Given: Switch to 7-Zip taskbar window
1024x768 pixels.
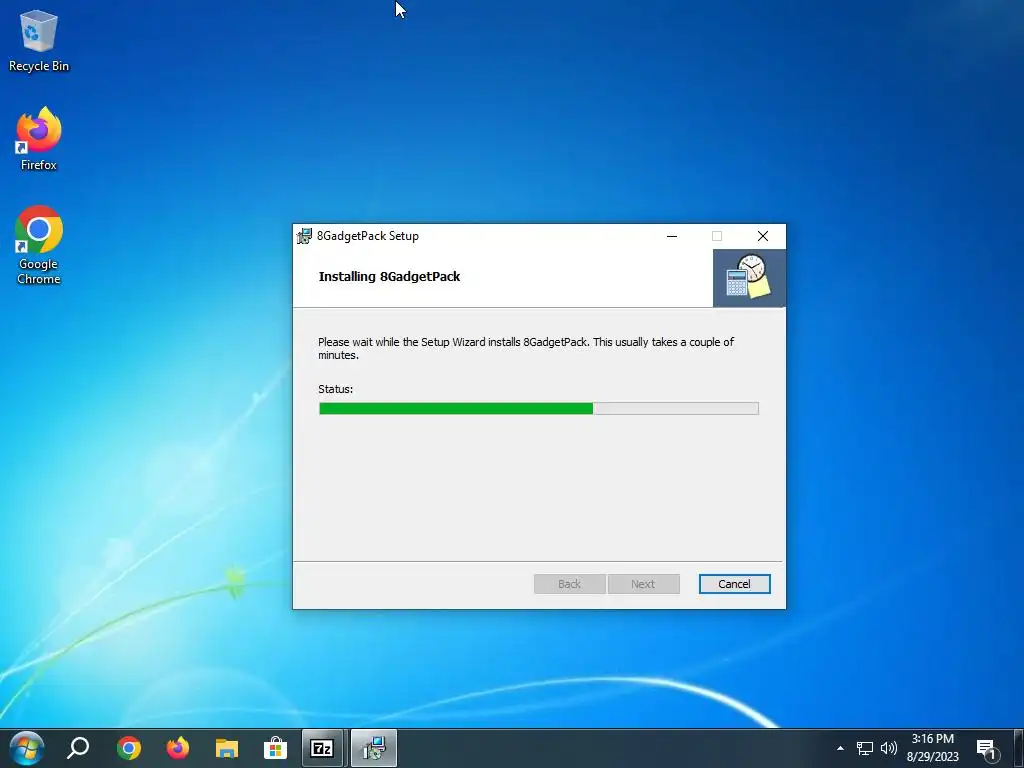Looking at the screenshot, I should point(322,748).
